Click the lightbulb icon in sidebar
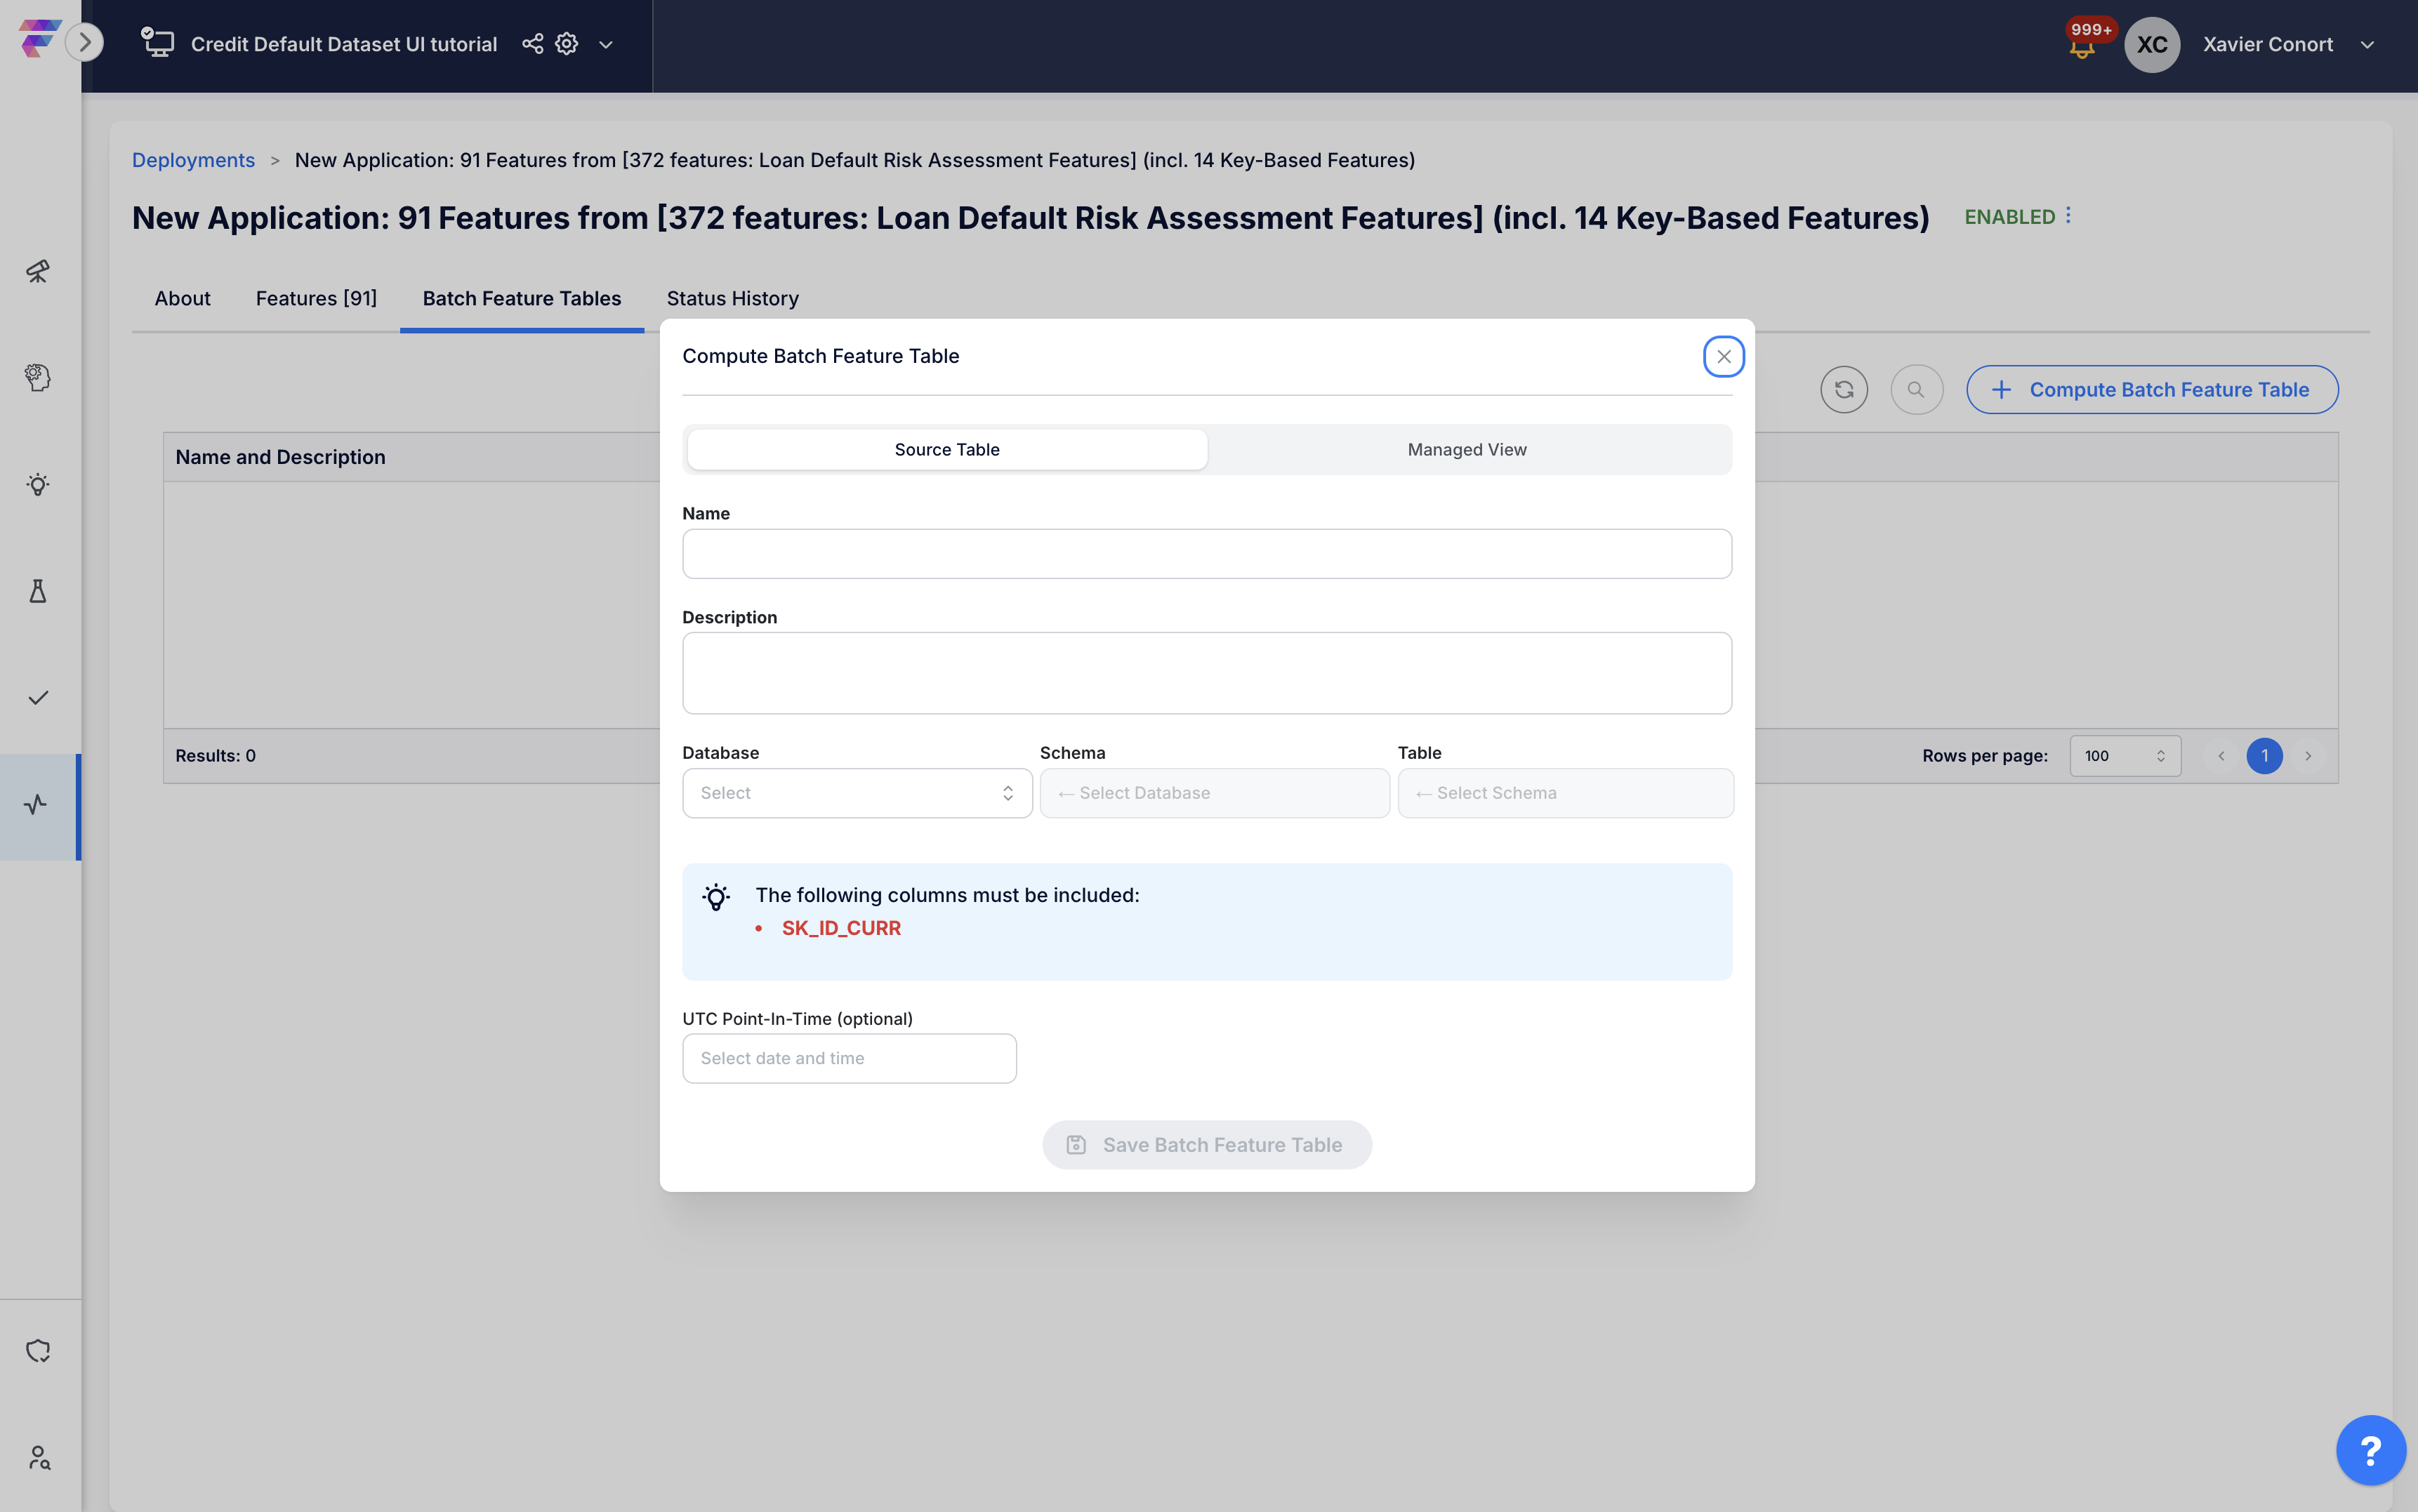The image size is (2418, 1512). point(38,485)
